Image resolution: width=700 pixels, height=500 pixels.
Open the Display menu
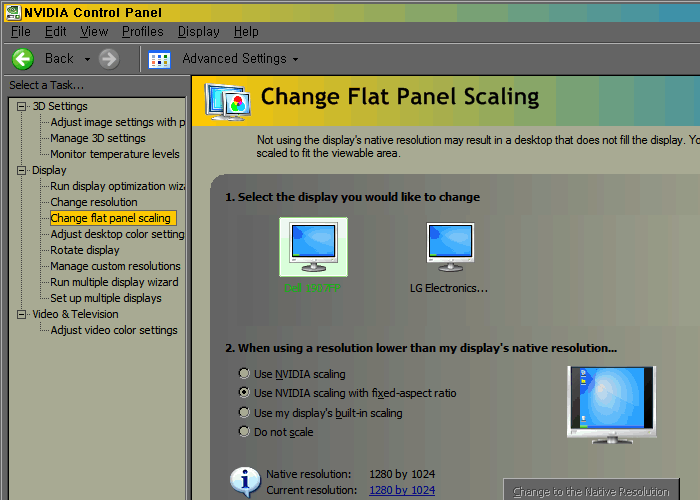[x=198, y=32]
